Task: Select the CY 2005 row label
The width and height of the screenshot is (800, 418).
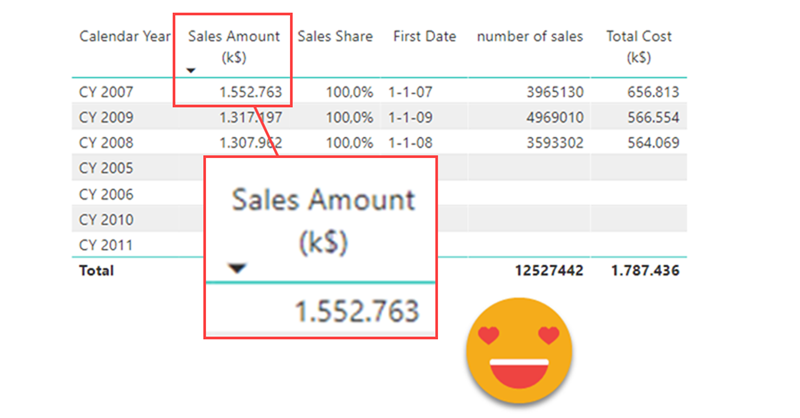Action: (106, 168)
